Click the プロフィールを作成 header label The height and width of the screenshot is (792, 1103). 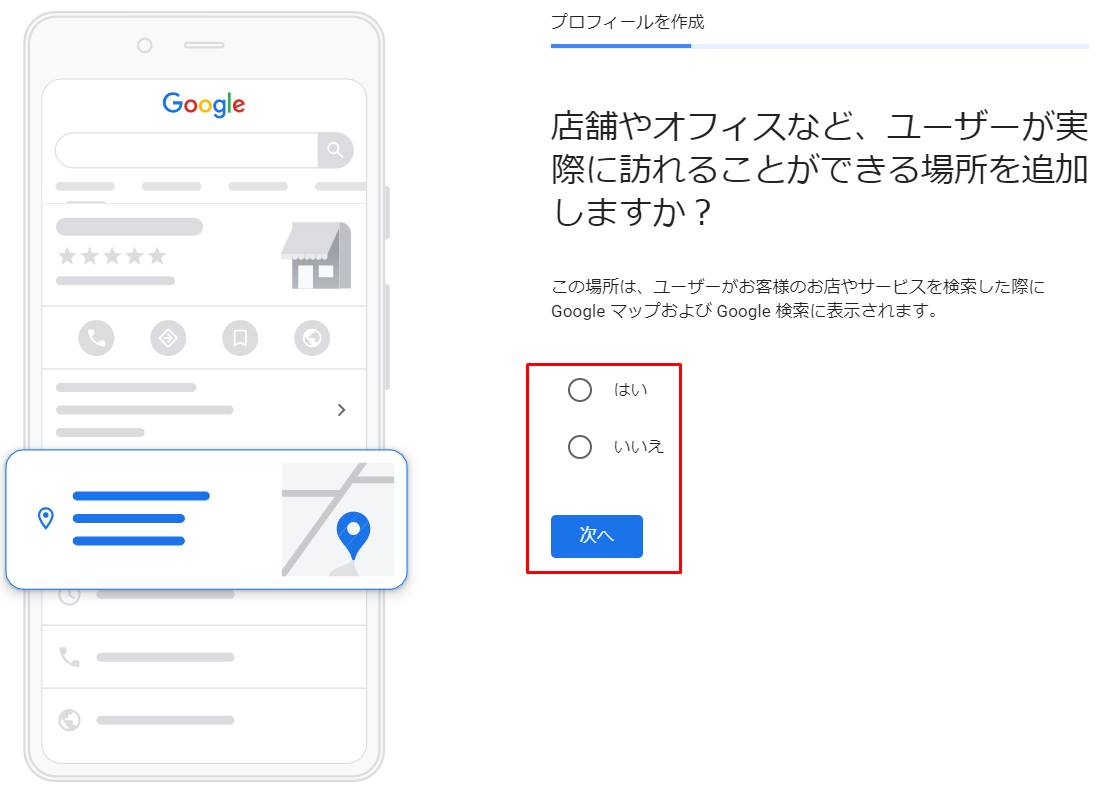tap(627, 22)
